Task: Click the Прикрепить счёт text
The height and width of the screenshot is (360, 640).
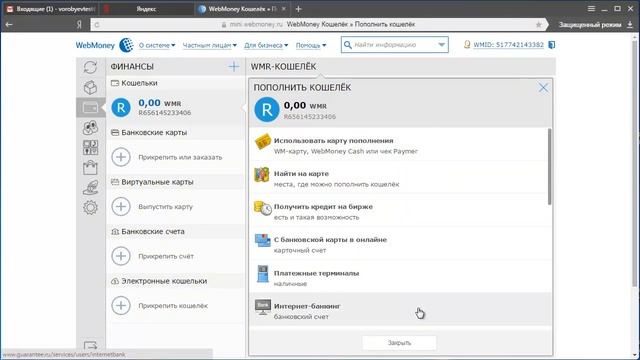Action: (x=166, y=256)
